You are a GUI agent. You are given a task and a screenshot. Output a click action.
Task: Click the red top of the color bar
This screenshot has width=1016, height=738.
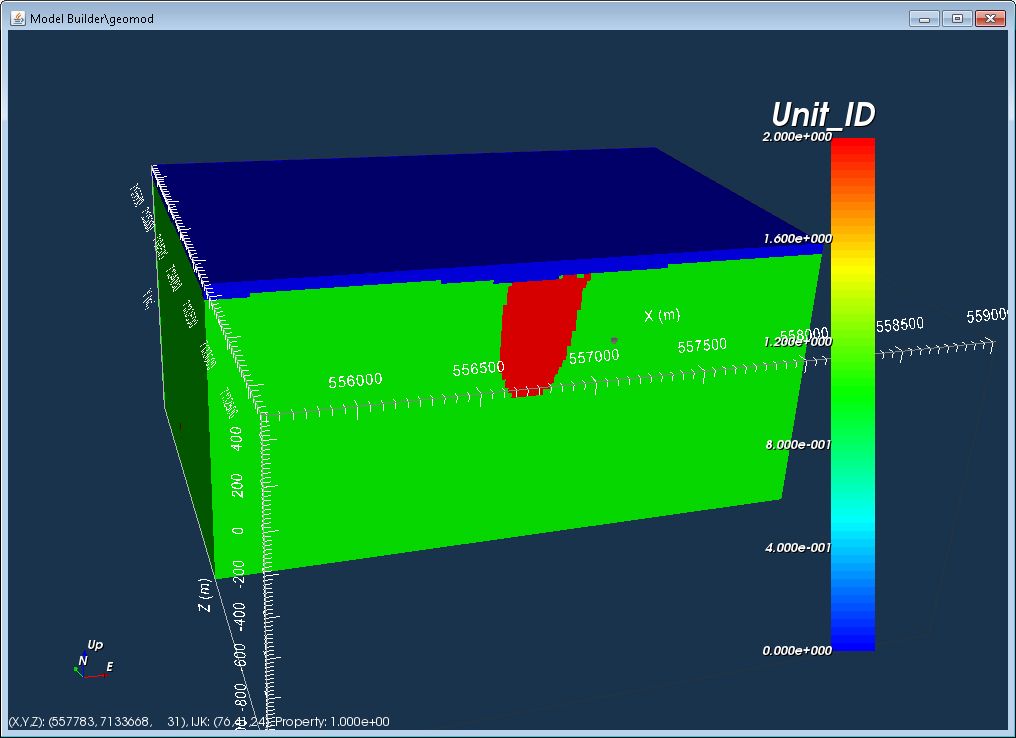point(853,150)
